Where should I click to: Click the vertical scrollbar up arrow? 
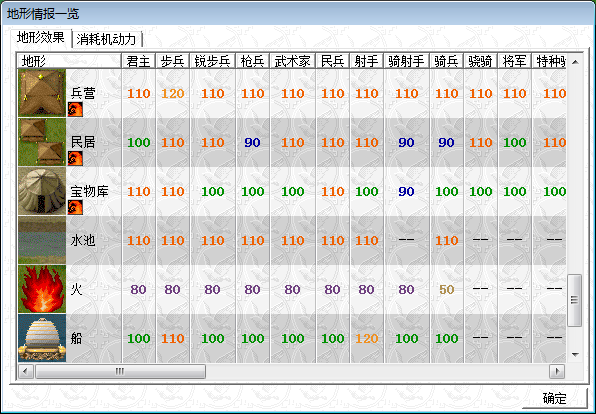575,62
